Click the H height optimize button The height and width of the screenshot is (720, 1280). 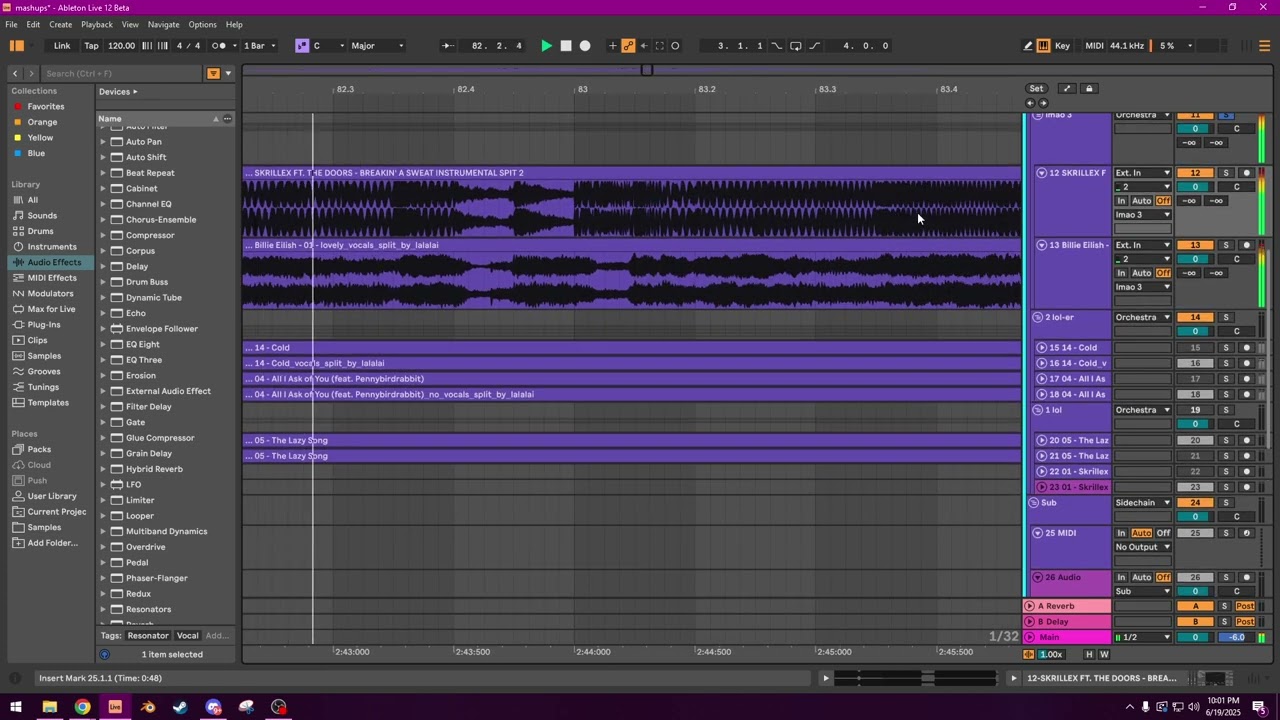point(1089,655)
